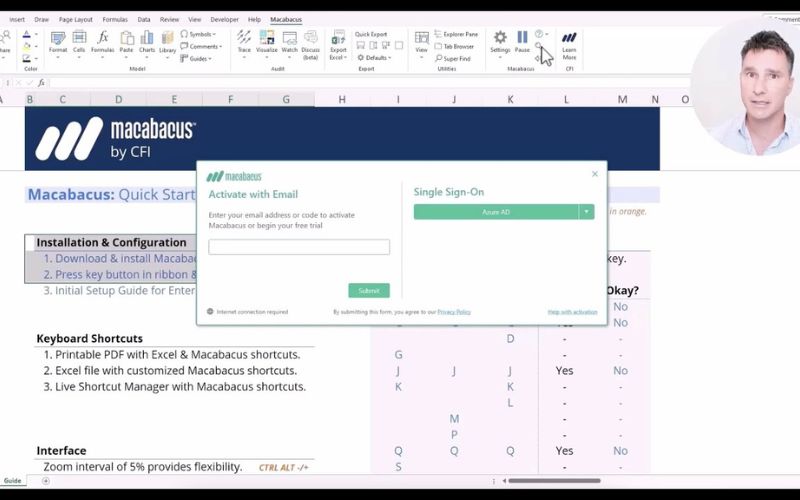
Task: Open the Tab Browser
Action: (x=454, y=46)
